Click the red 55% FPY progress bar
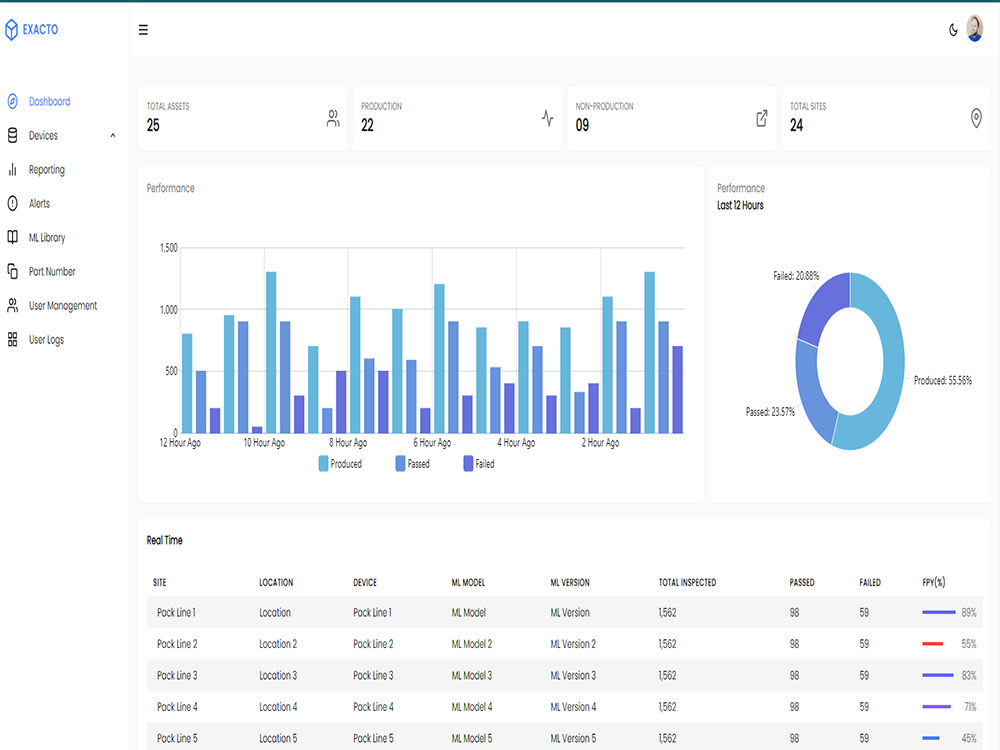 coord(932,644)
